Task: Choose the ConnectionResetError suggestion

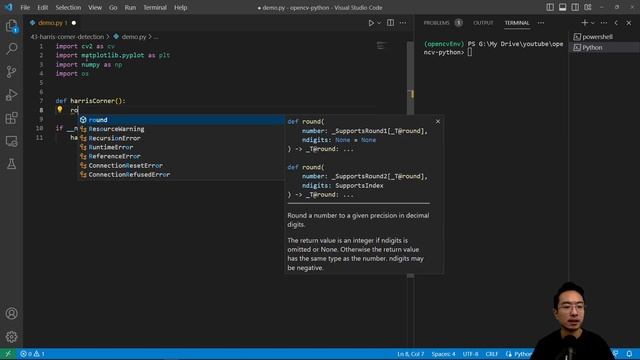Action: pyautogui.click(x=182, y=165)
